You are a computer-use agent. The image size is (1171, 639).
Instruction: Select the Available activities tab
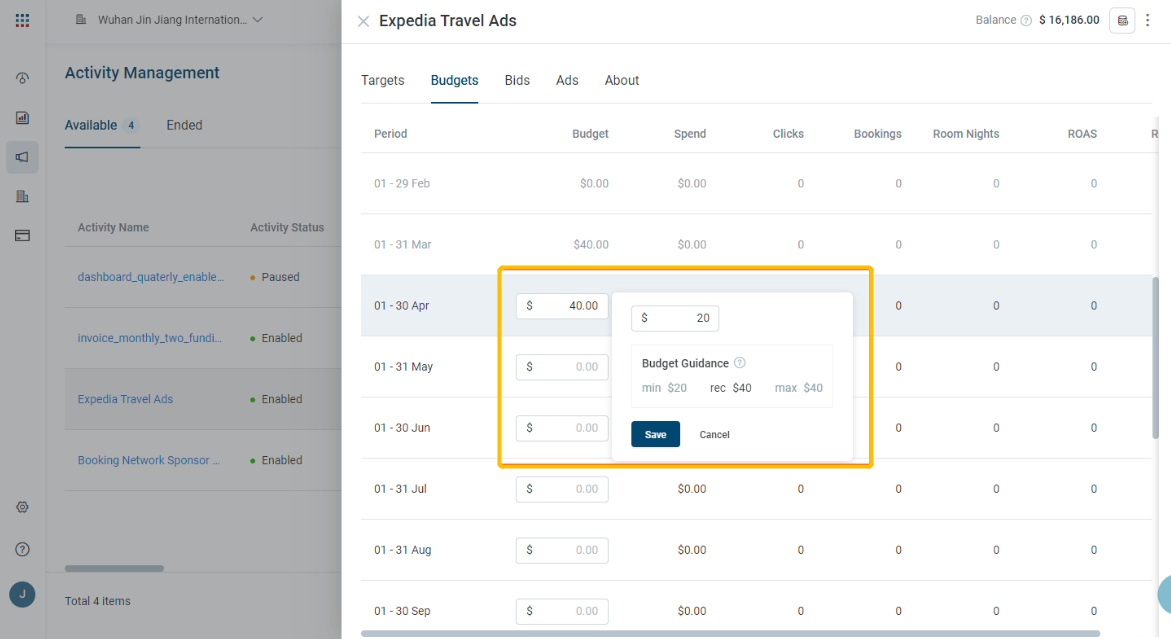coord(102,125)
